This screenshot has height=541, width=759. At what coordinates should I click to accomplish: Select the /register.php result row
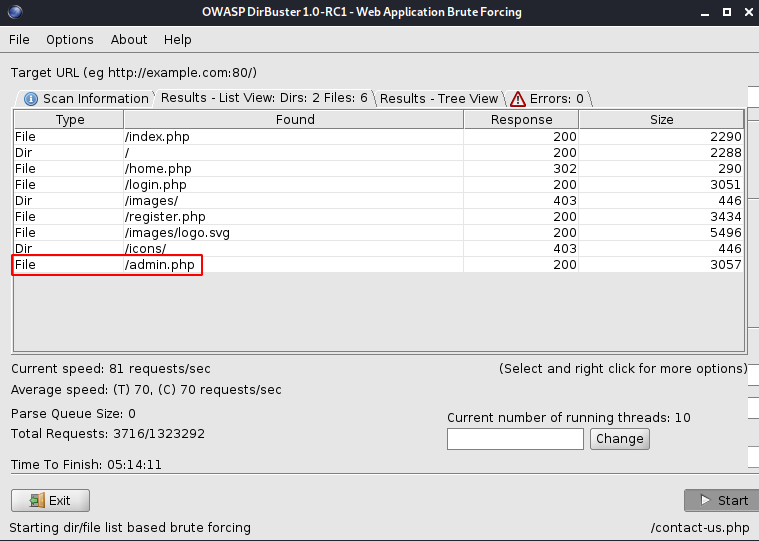click(x=379, y=216)
